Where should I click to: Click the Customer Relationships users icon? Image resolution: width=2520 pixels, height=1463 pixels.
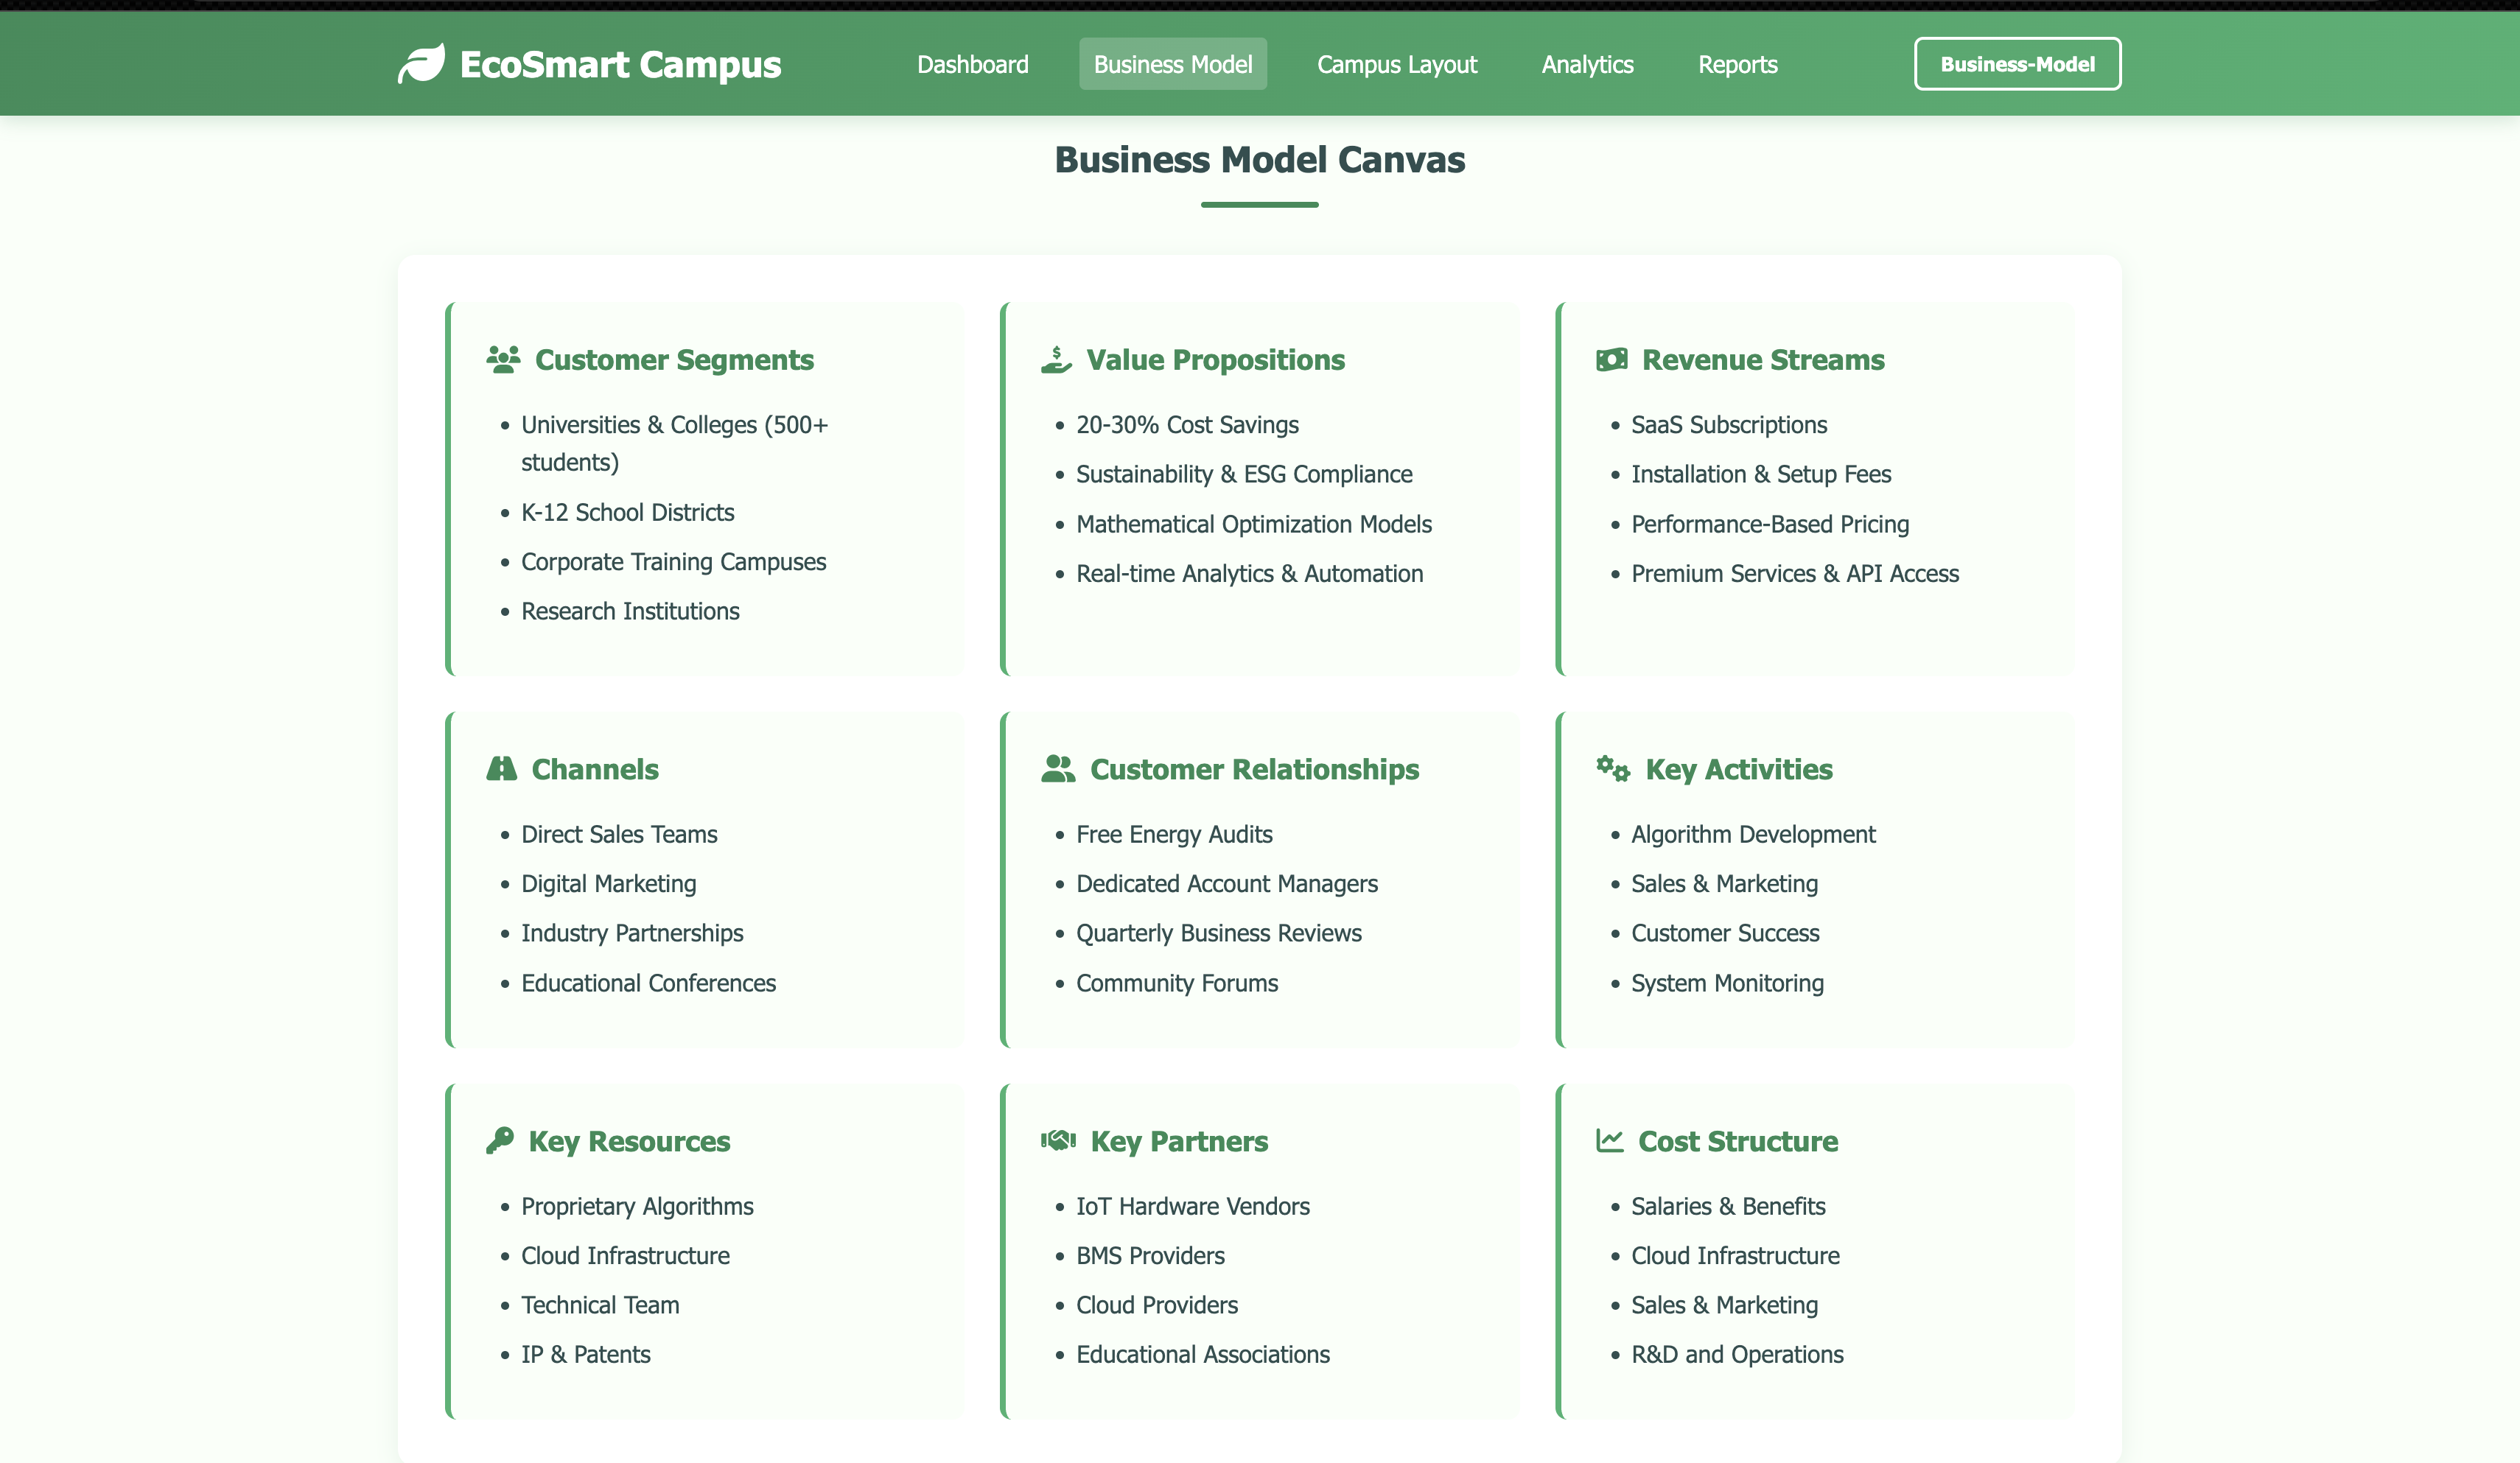click(x=1057, y=769)
